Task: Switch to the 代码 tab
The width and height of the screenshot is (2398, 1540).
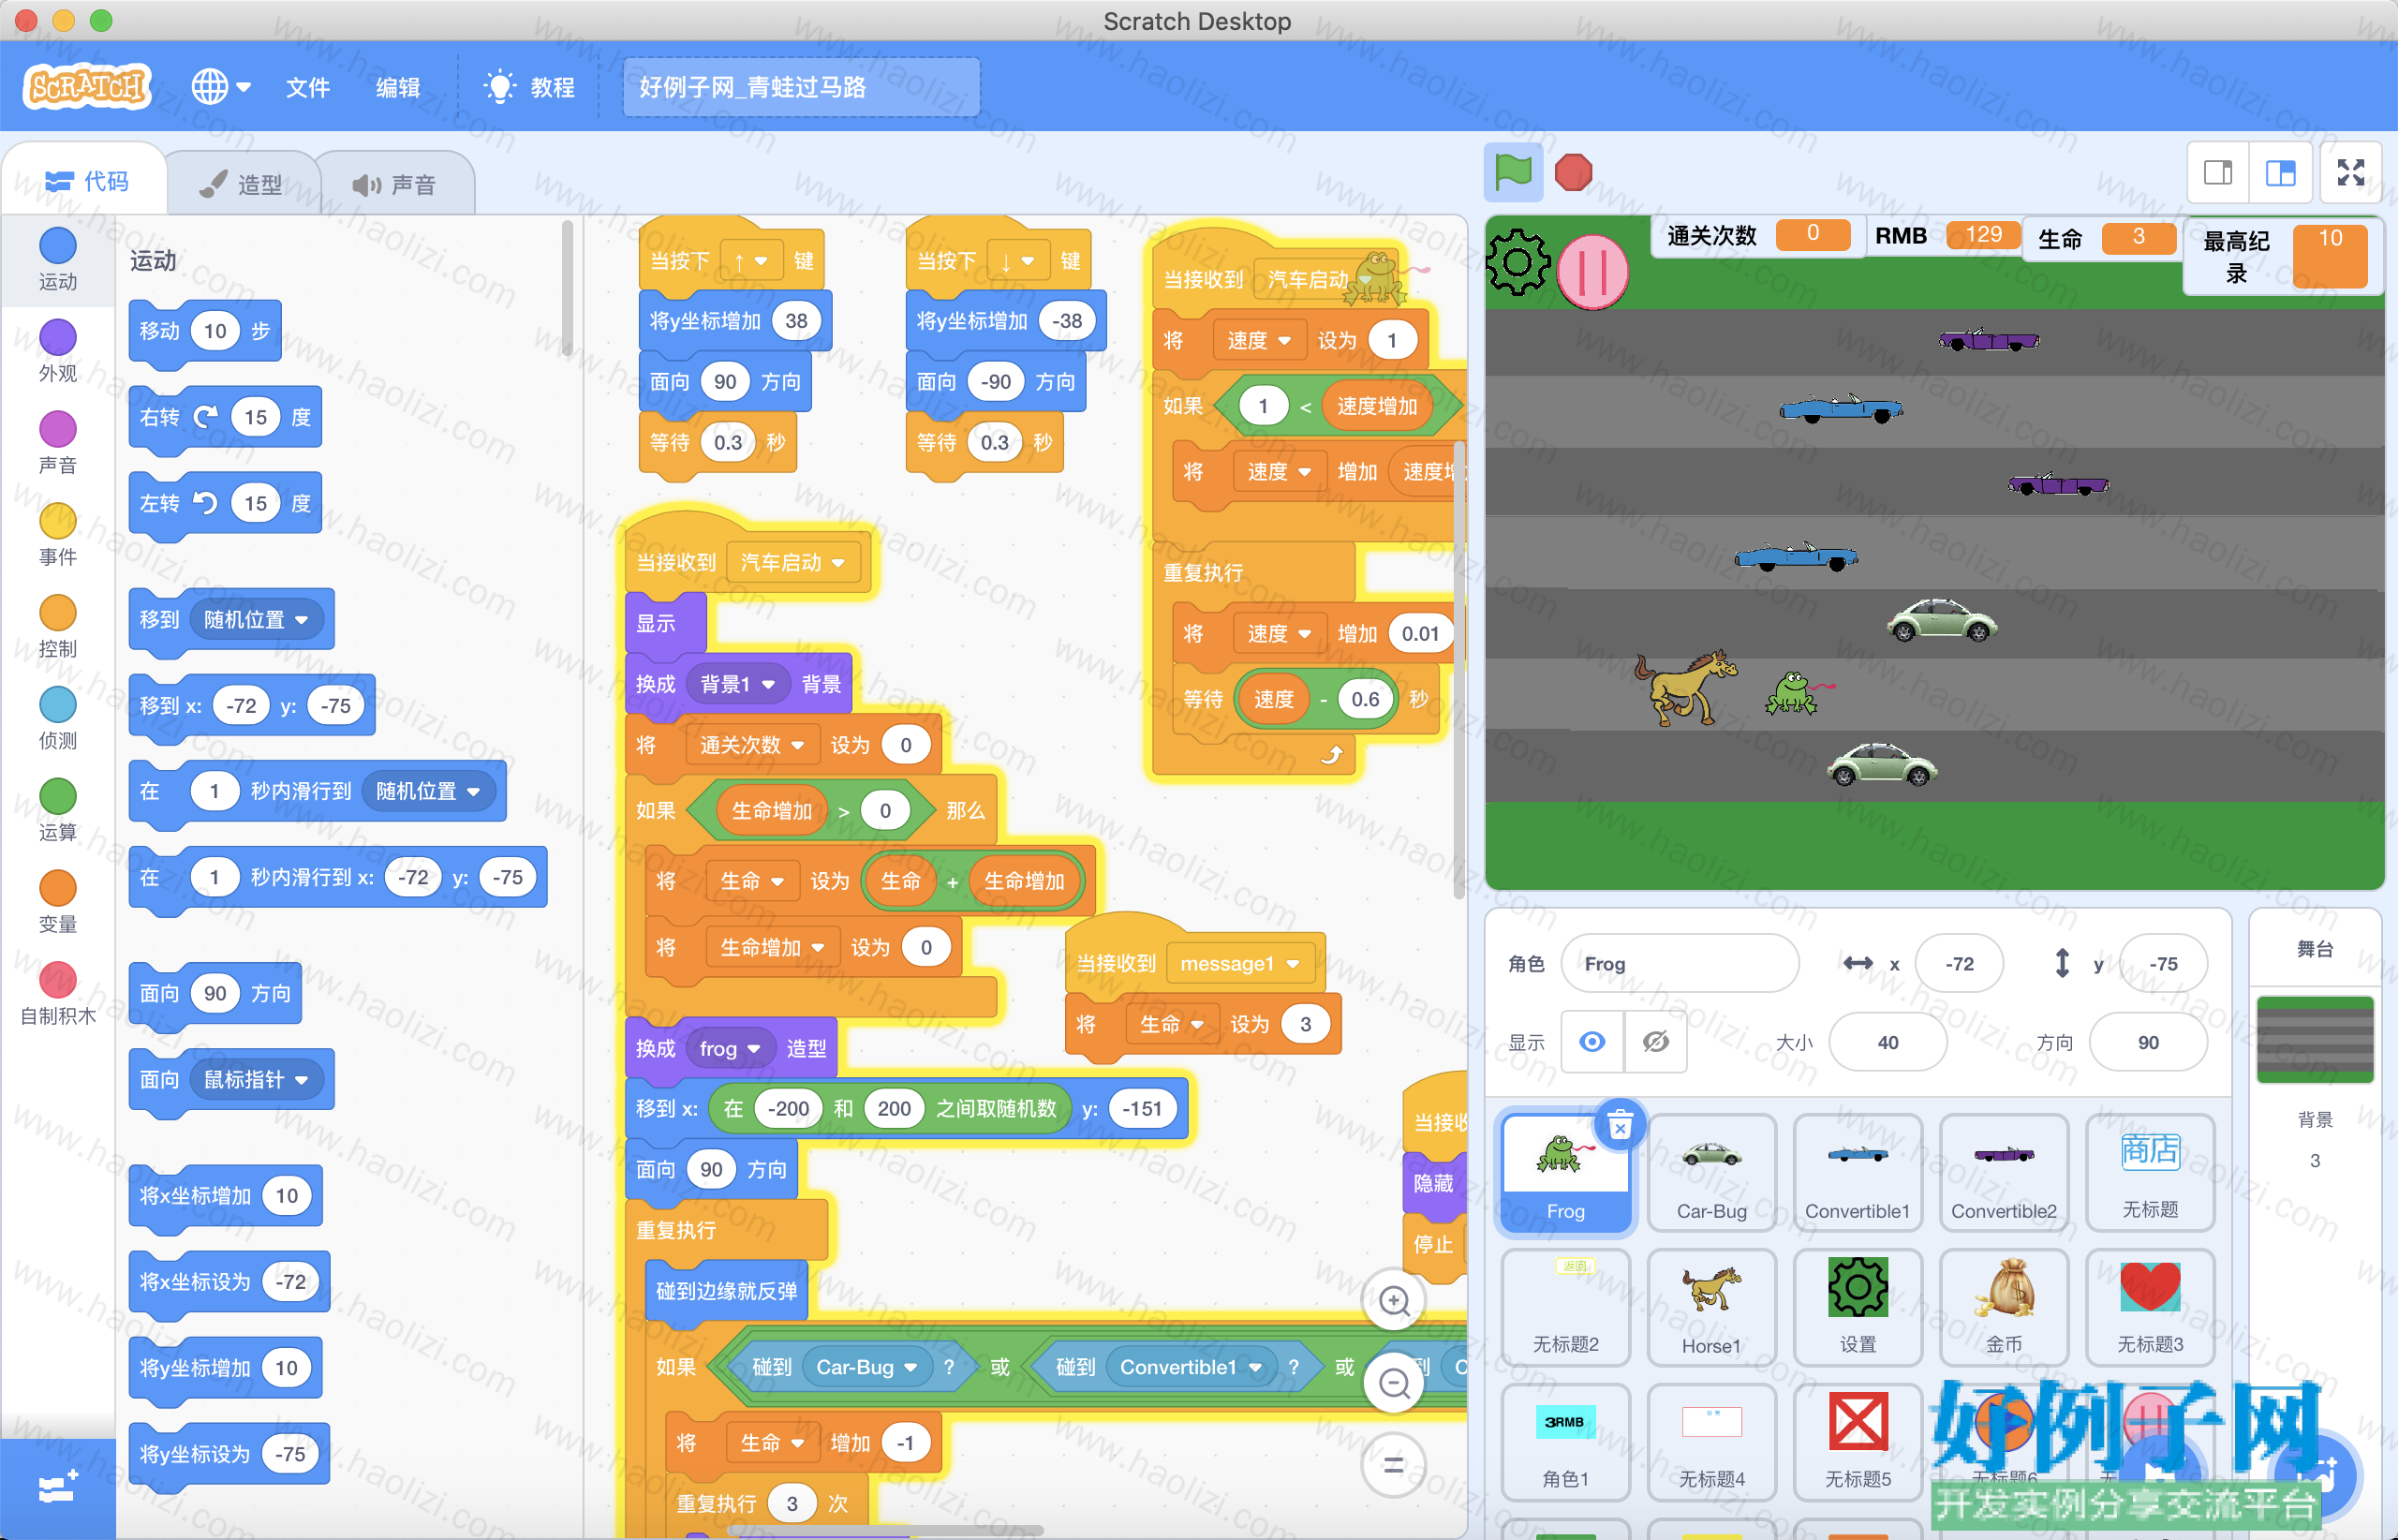Action: tap(87, 181)
